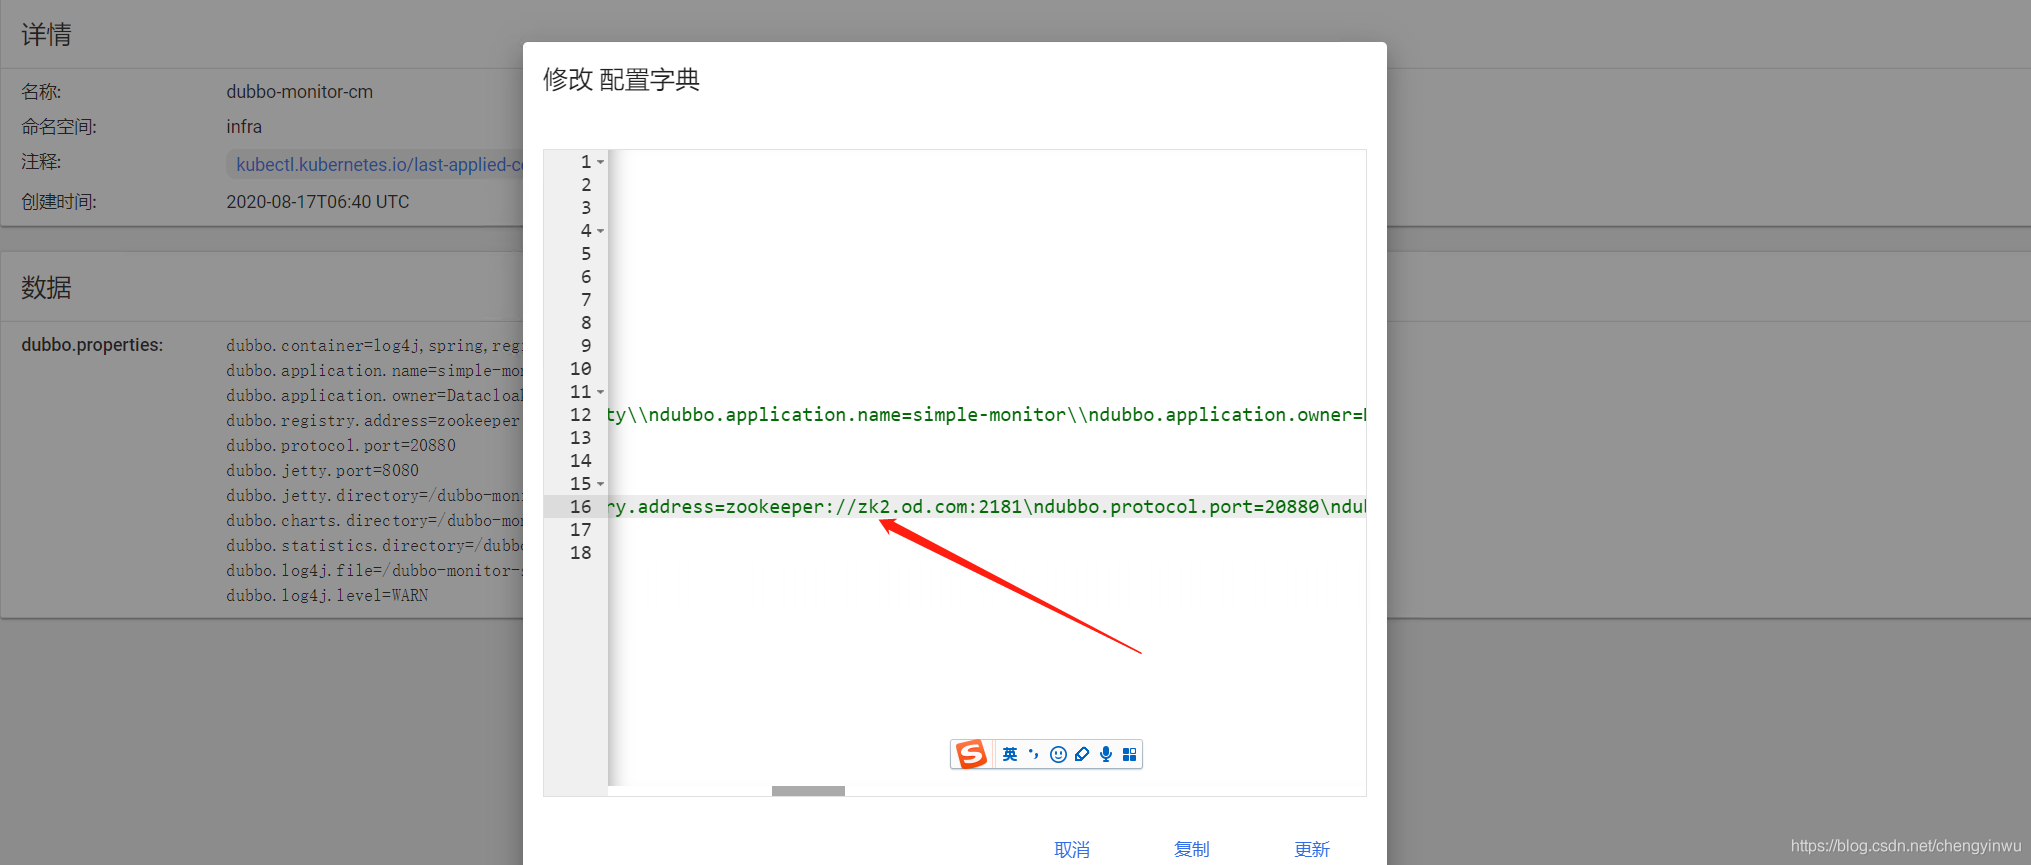Open the emoji smiley icon in Sogou bar
The width and height of the screenshot is (2031, 865).
1058,754
